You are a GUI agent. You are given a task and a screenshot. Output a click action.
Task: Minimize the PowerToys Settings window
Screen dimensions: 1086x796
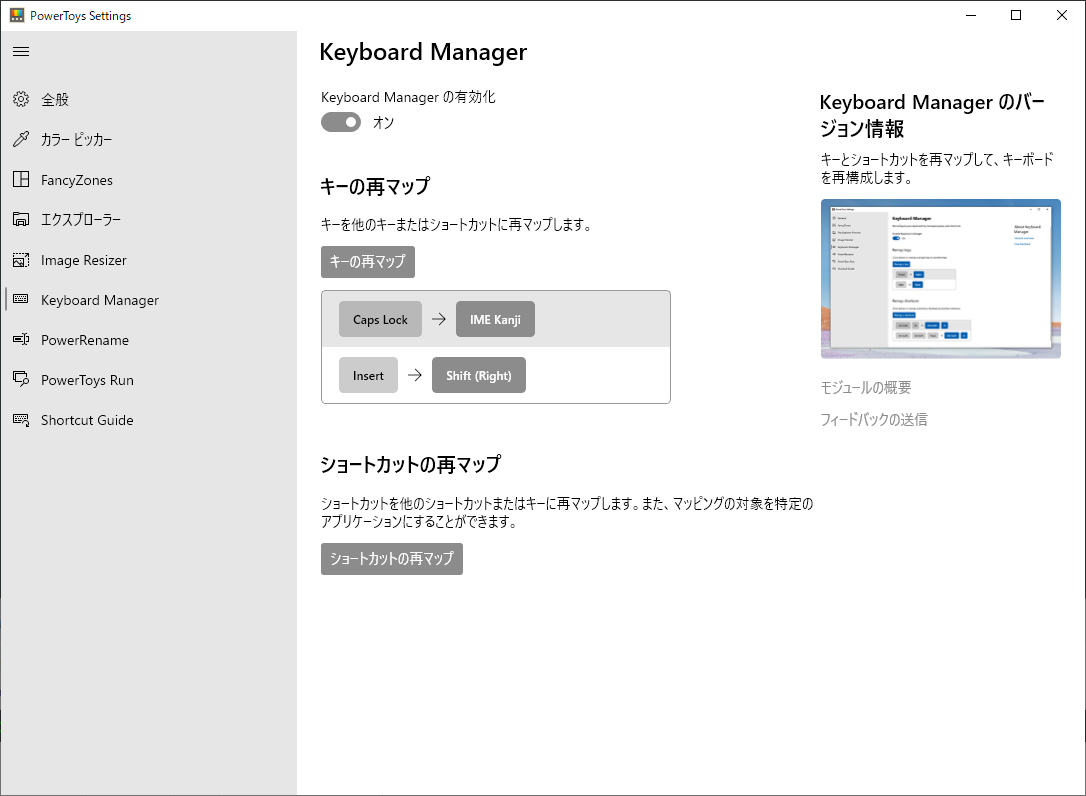pyautogui.click(x=971, y=15)
